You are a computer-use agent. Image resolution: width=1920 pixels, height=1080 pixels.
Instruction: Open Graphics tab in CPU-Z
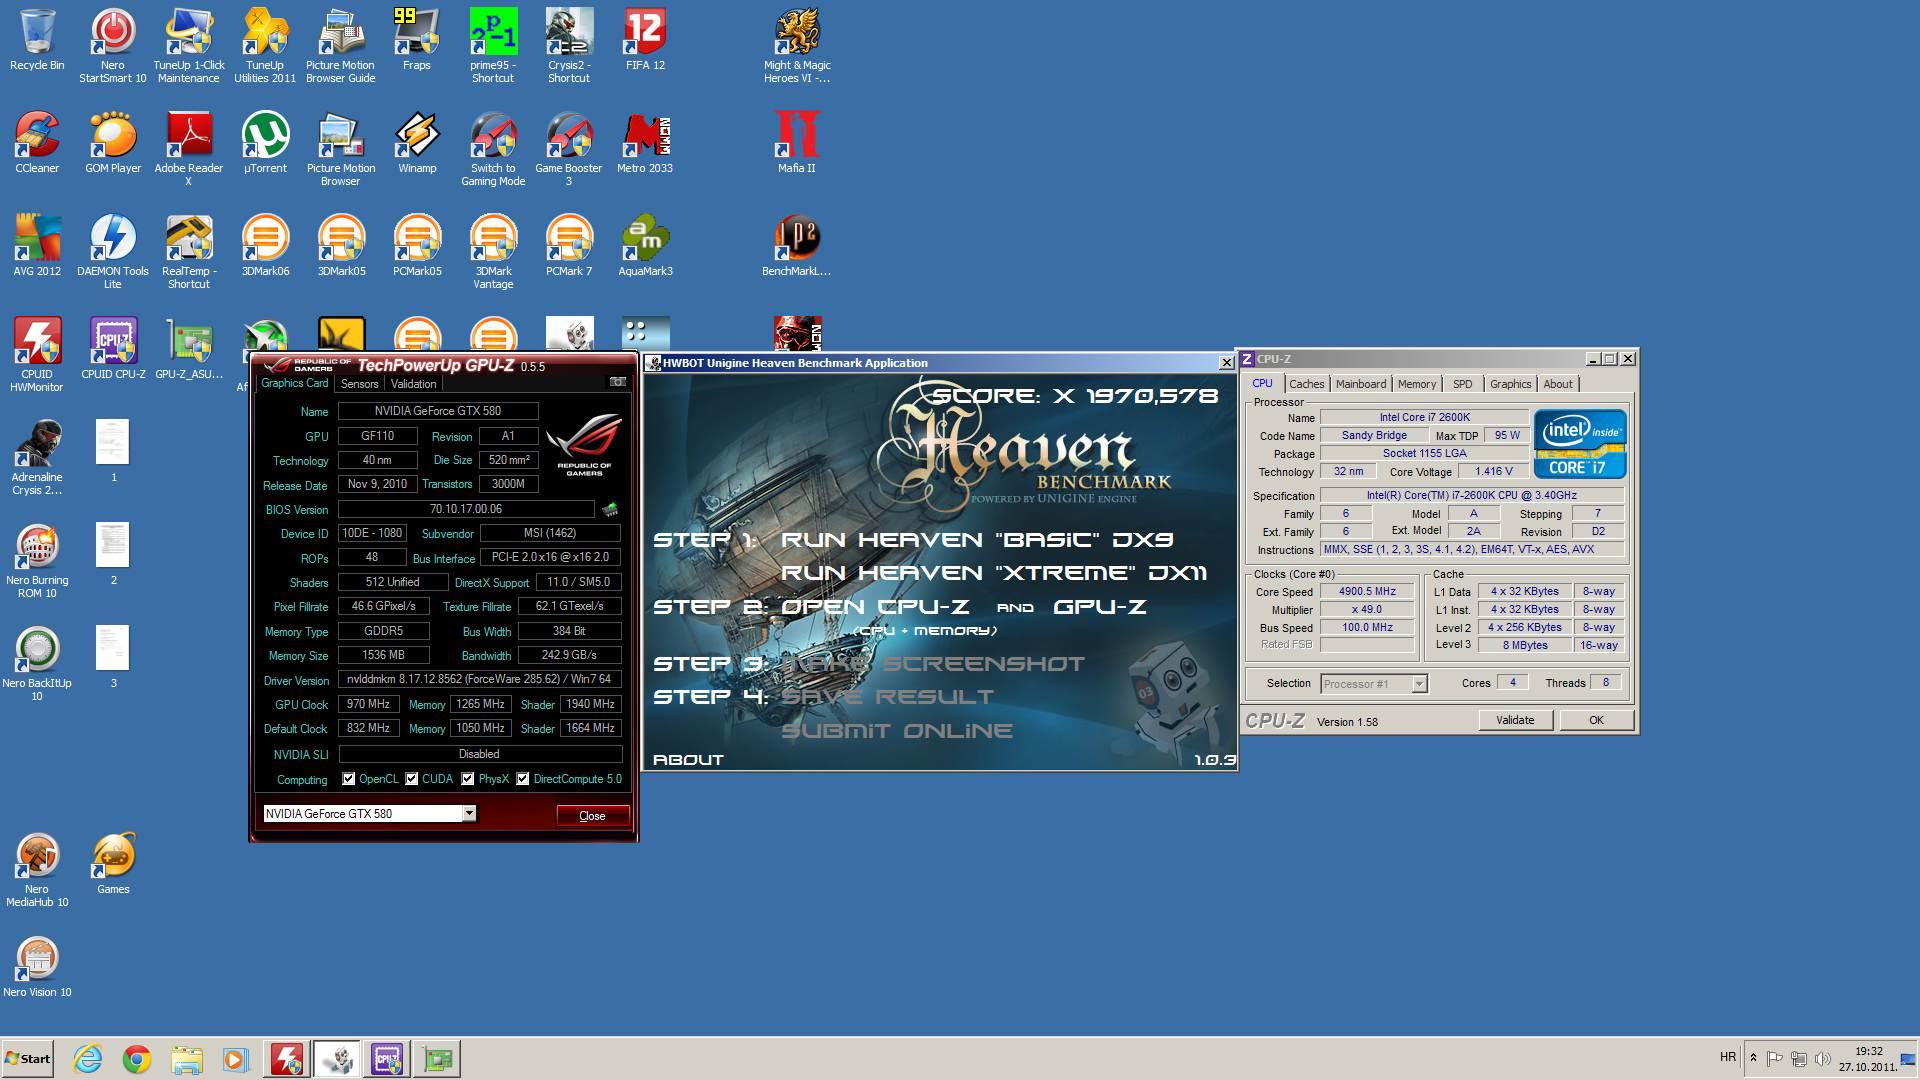point(1510,384)
